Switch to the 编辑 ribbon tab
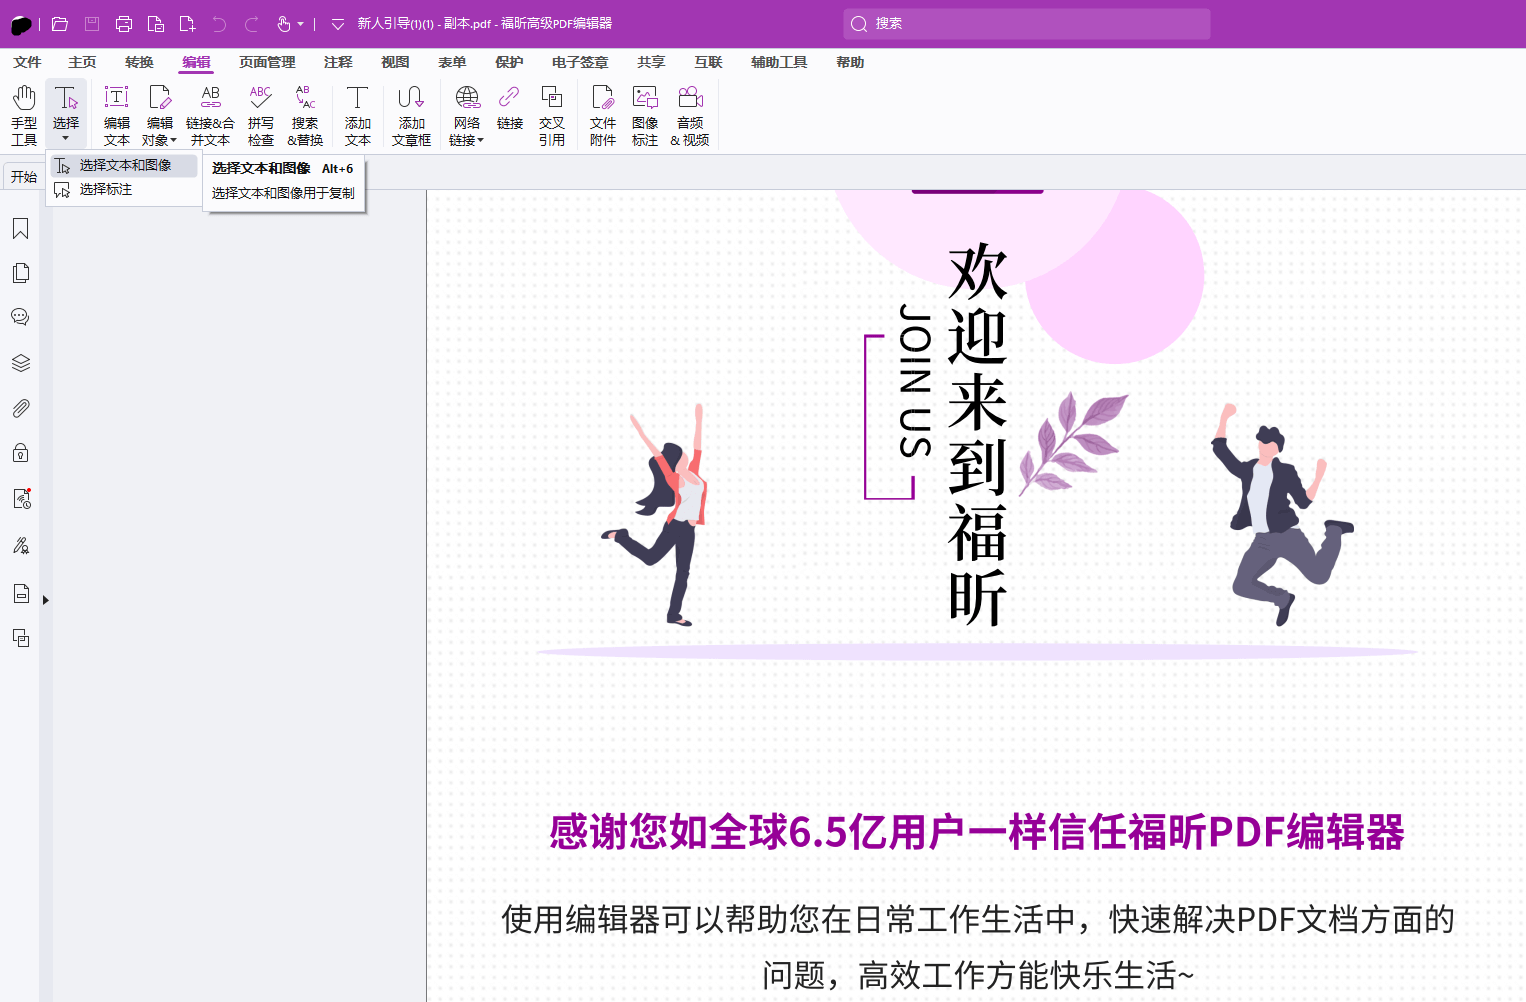The height and width of the screenshot is (1002, 1526). click(196, 62)
